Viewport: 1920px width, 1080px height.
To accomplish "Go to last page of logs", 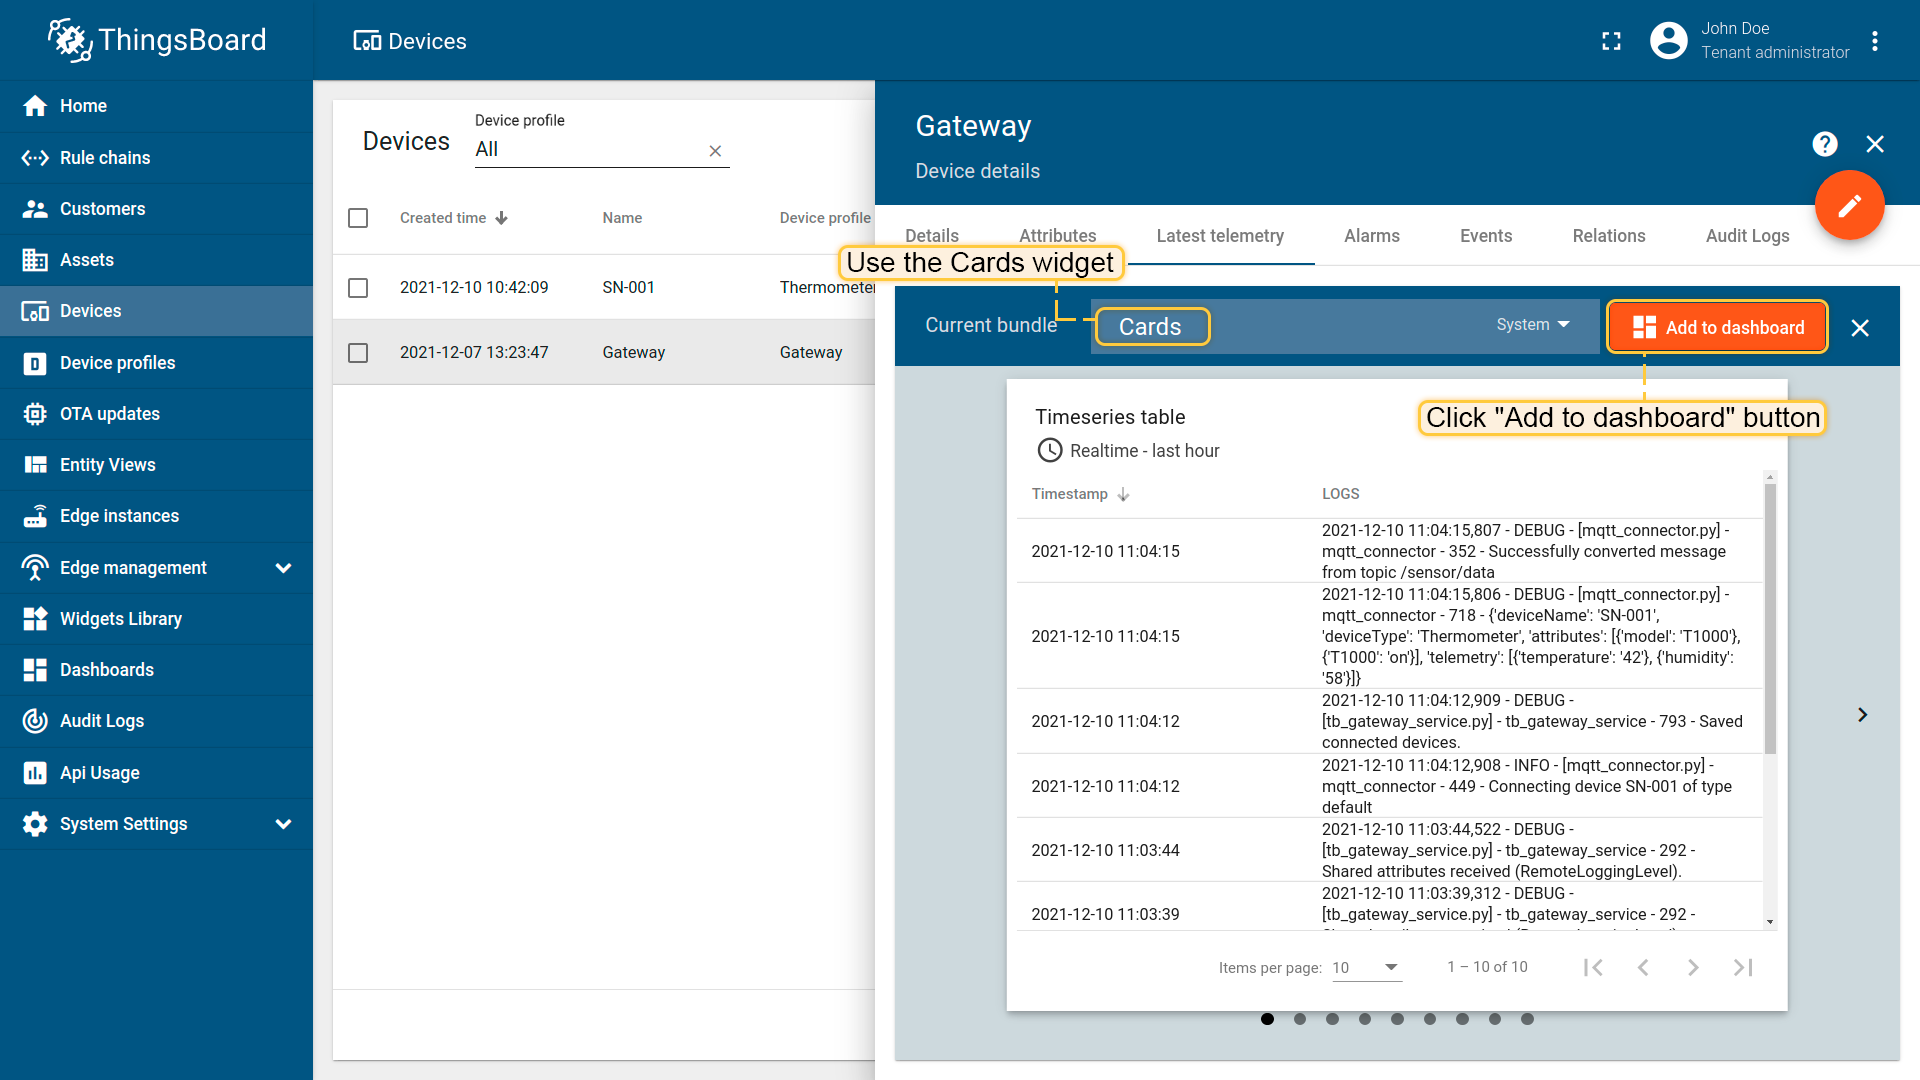I will [x=1743, y=967].
